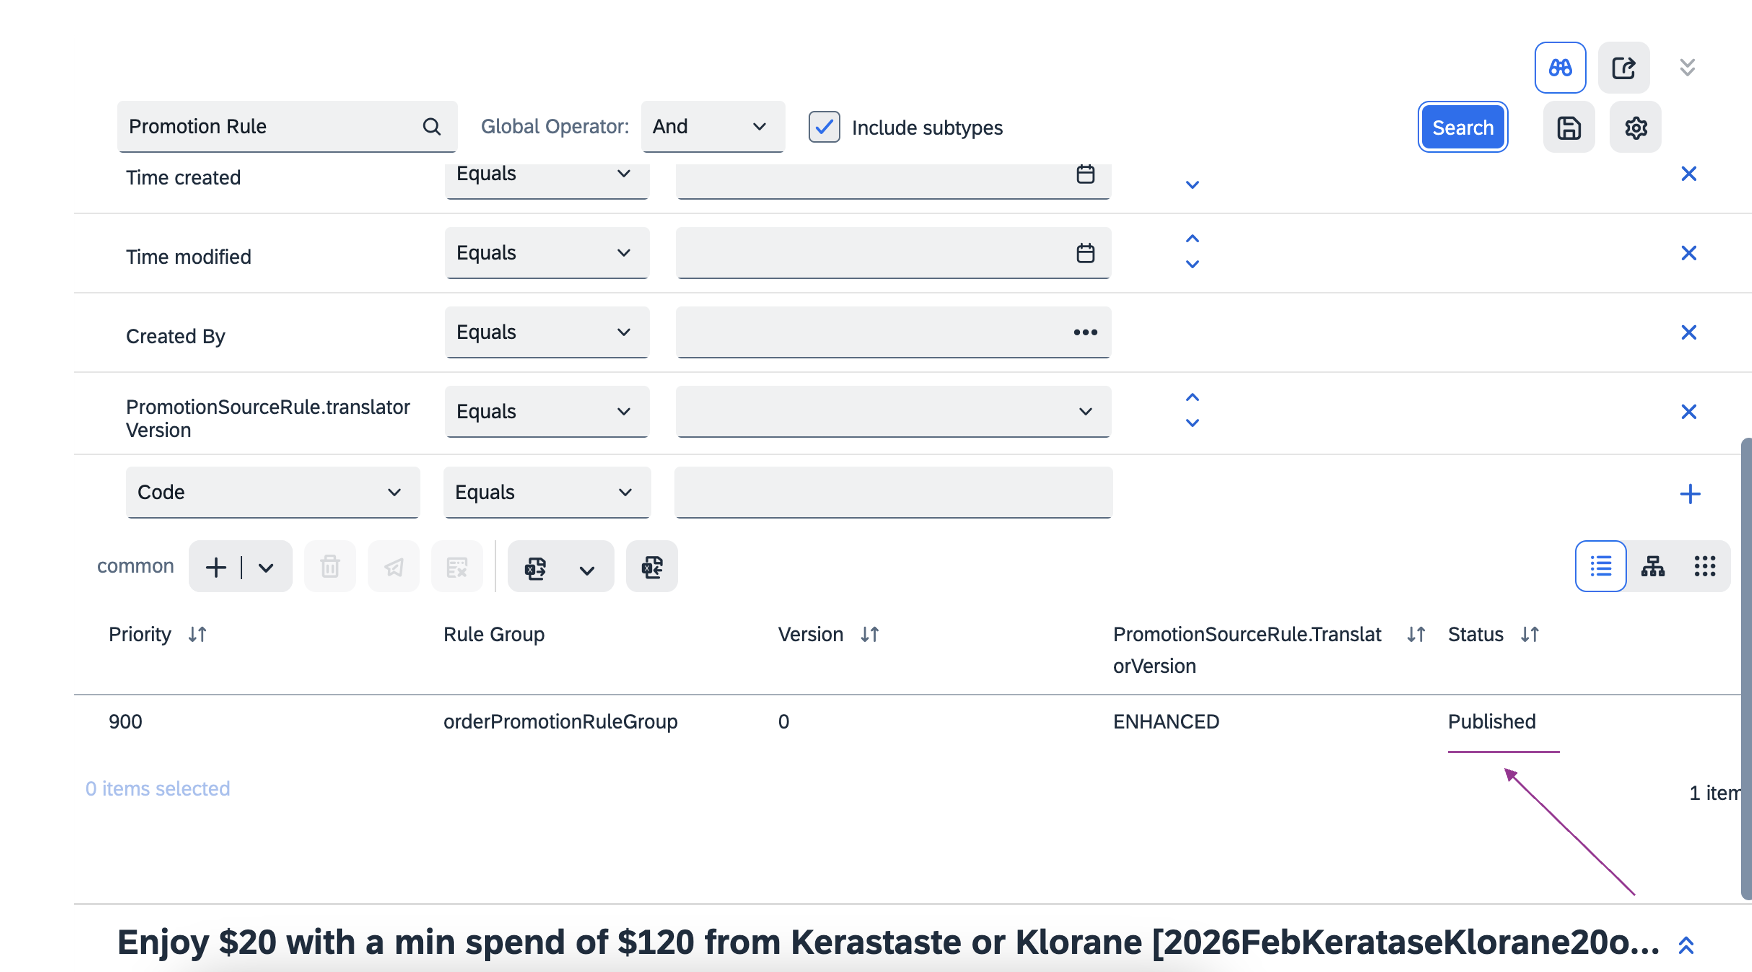The height and width of the screenshot is (972, 1752).
Task: Select the orderPromotionRuleGroup result row
Action: coord(560,722)
